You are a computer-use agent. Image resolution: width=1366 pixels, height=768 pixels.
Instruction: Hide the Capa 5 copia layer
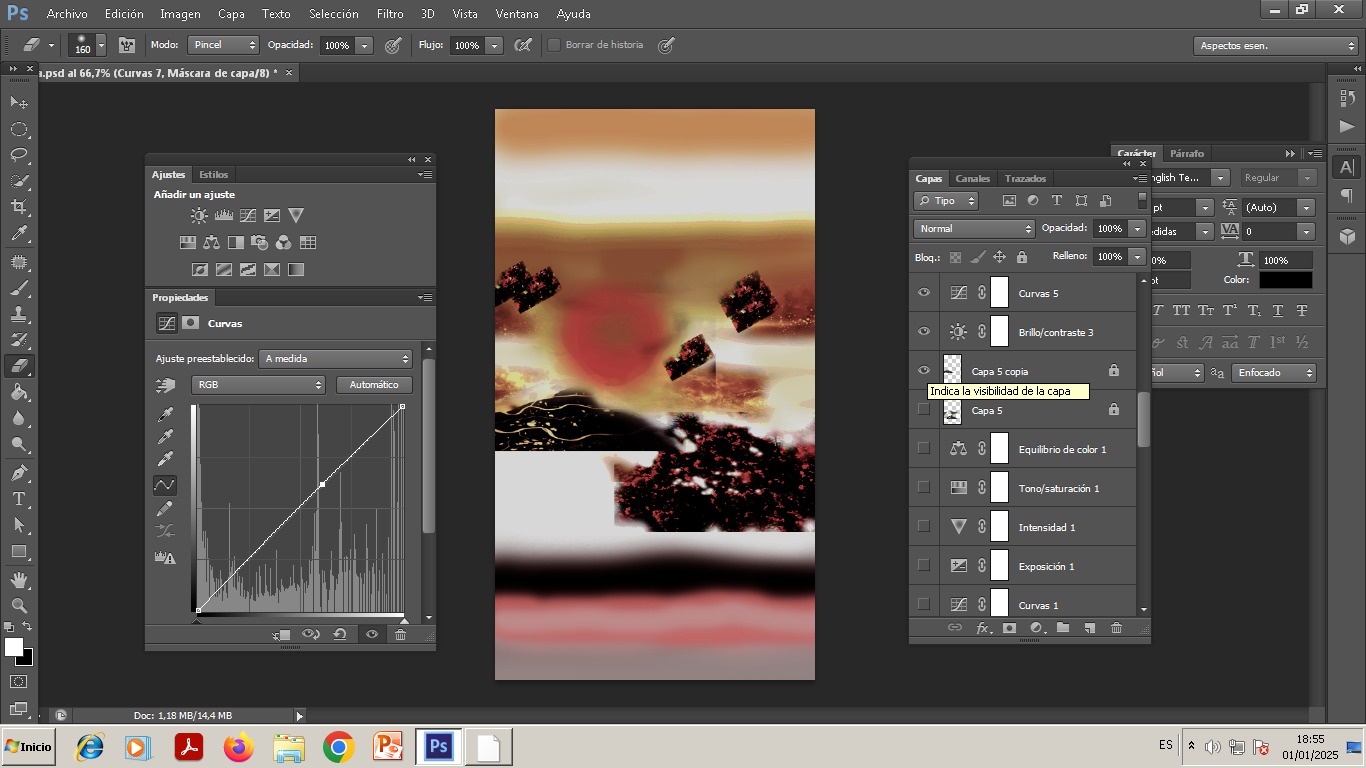[924, 370]
